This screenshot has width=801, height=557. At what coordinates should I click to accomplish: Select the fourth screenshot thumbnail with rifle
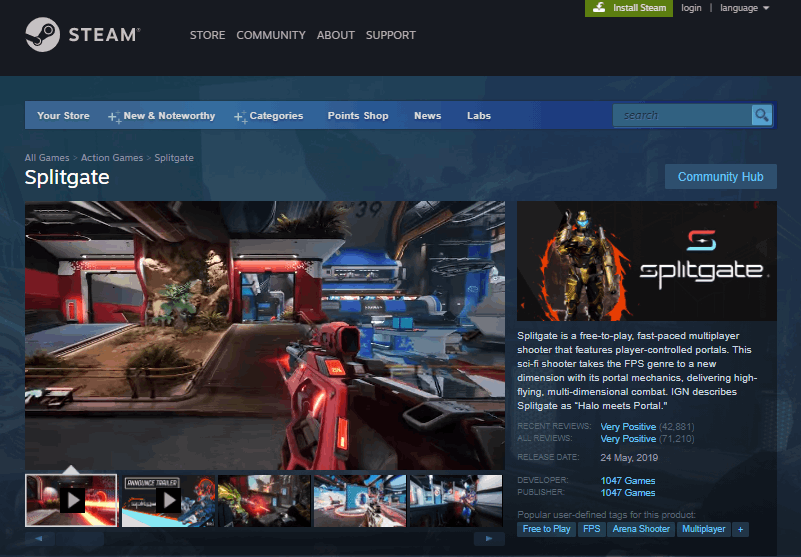click(x=360, y=501)
